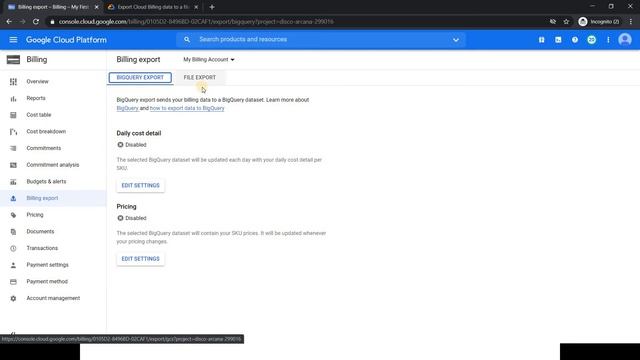Viewport: 640px width, 360px height.
Task: Expand the My Billing Account dropdown
Action: [209, 60]
